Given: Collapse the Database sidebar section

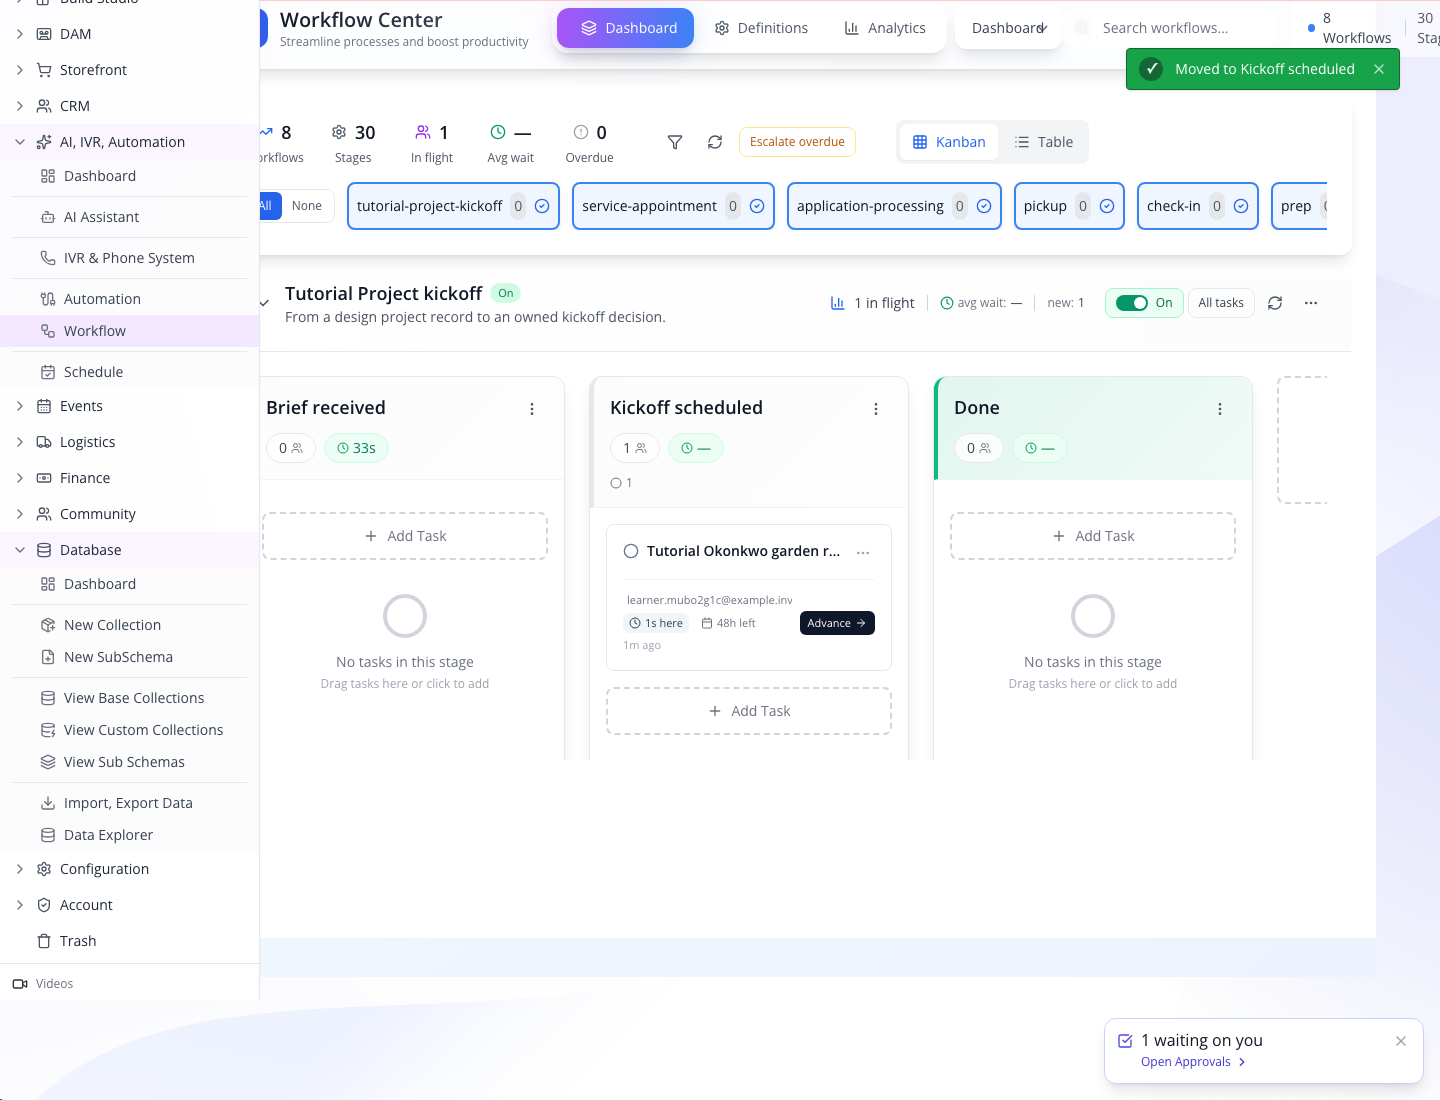Looking at the screenshot, I should (20, 550).
